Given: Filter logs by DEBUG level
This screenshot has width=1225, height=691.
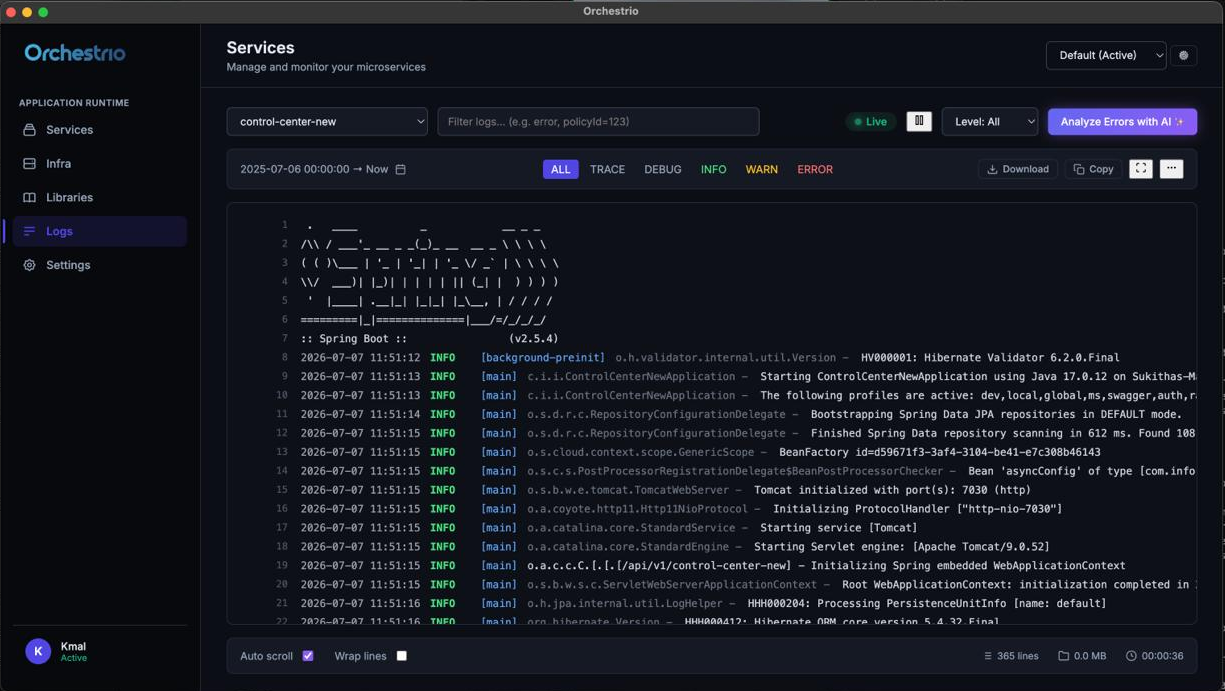Looking at the screenshot, I should [x=663, y=170].
